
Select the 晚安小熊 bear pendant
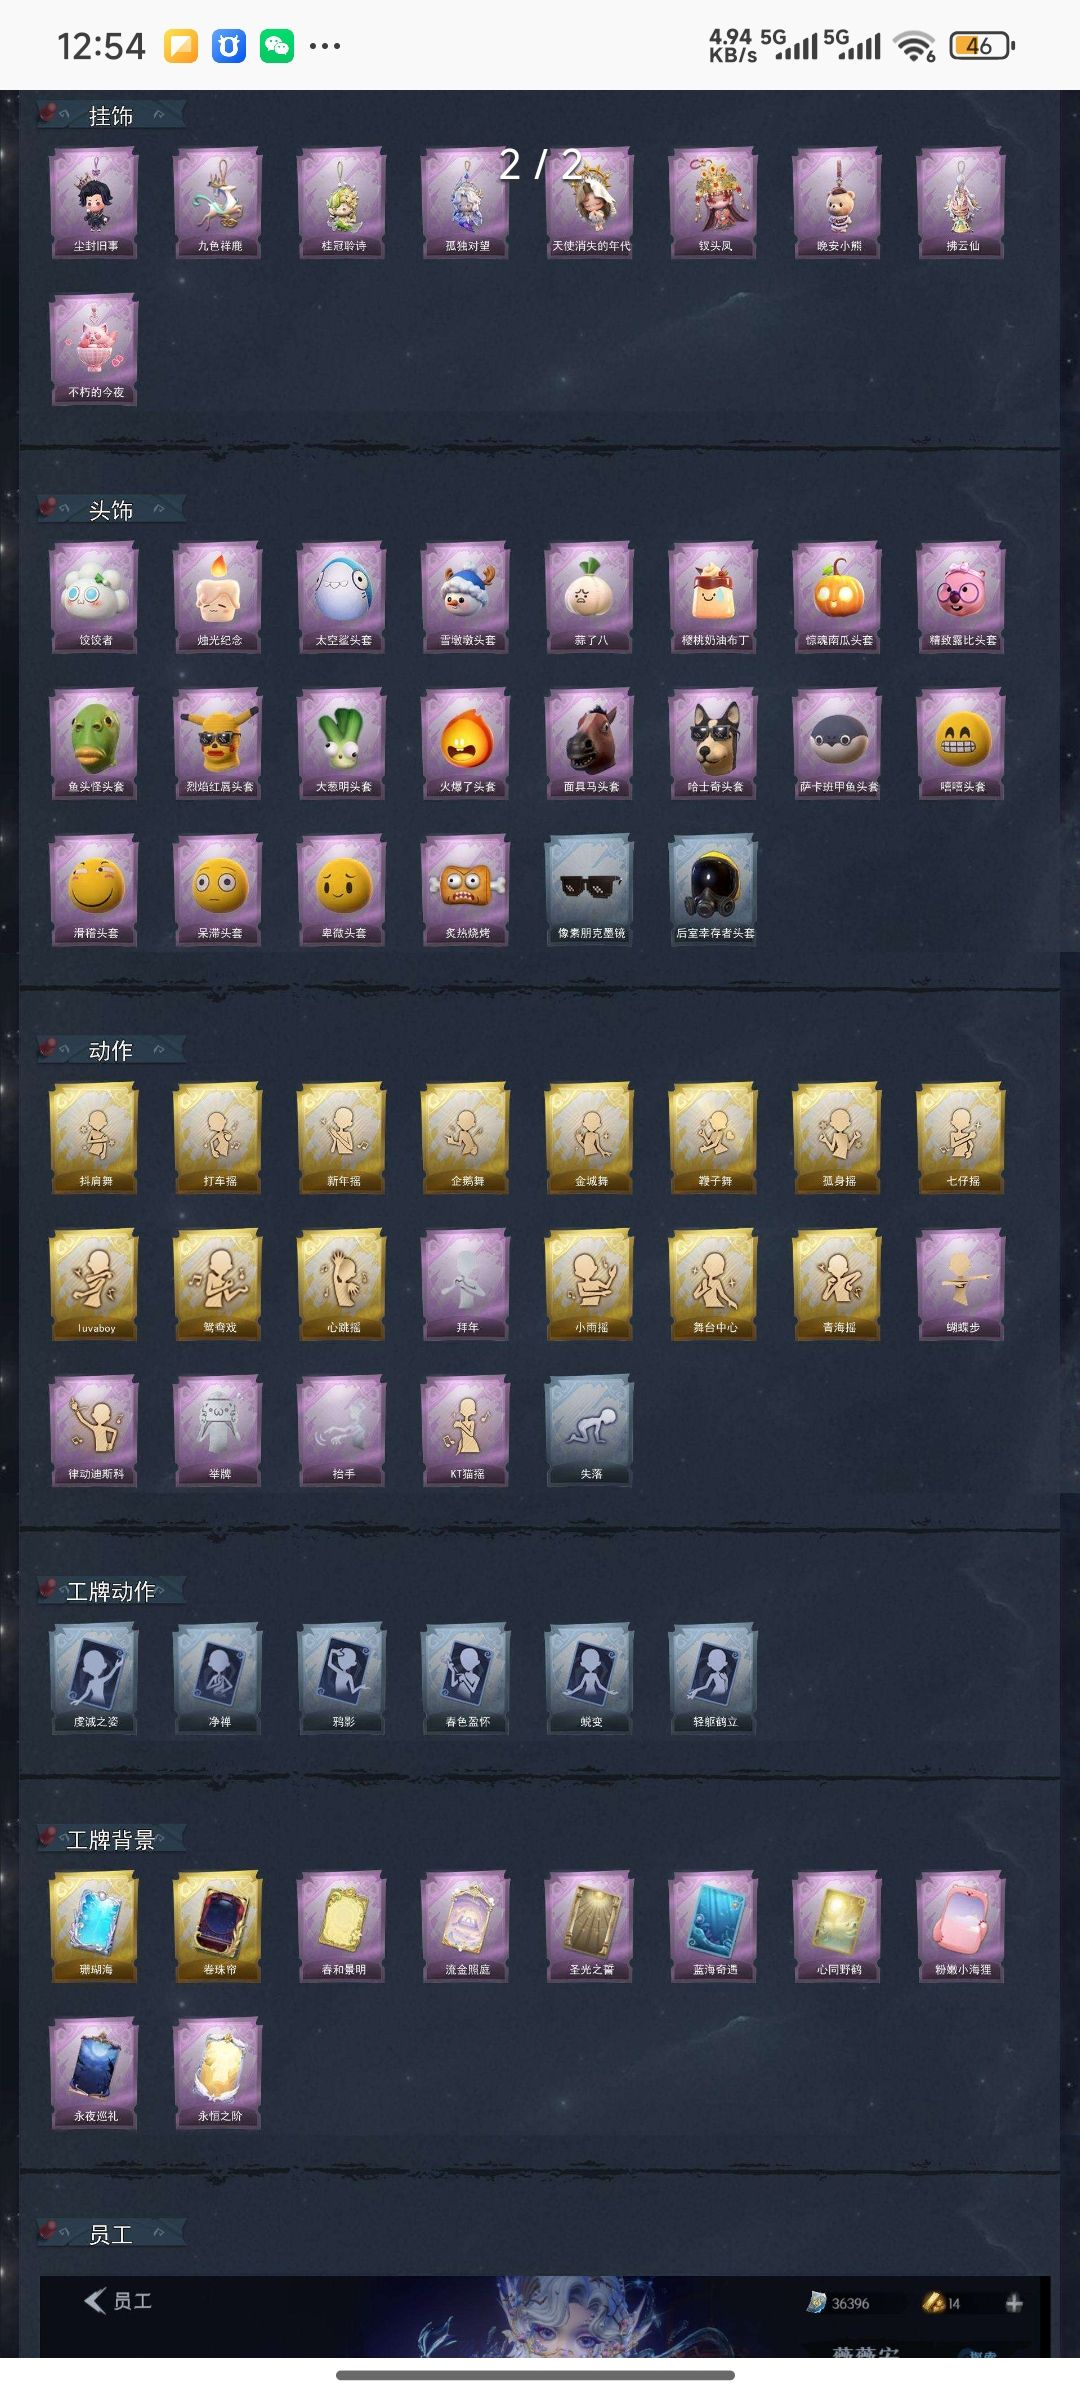point(838,203)
